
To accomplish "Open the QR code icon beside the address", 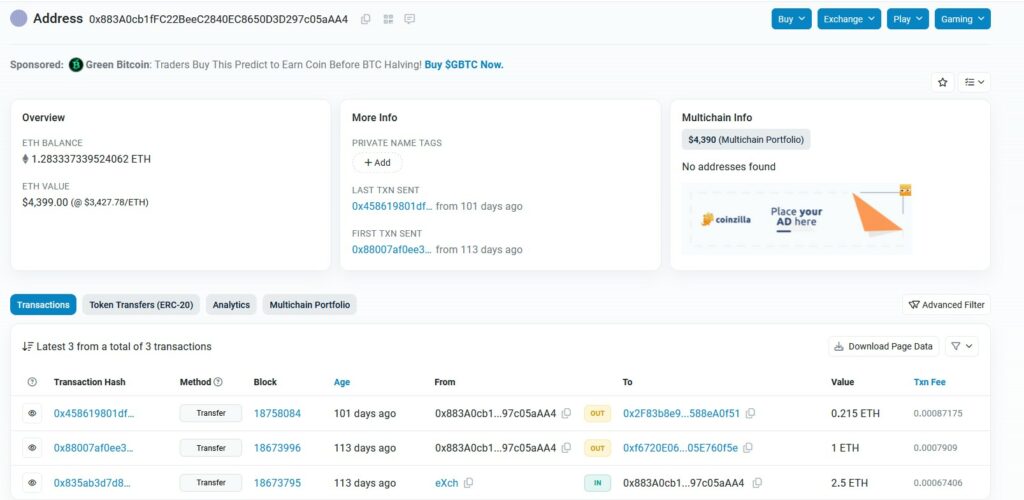I will pyautogui.click(x=388, y=19).
